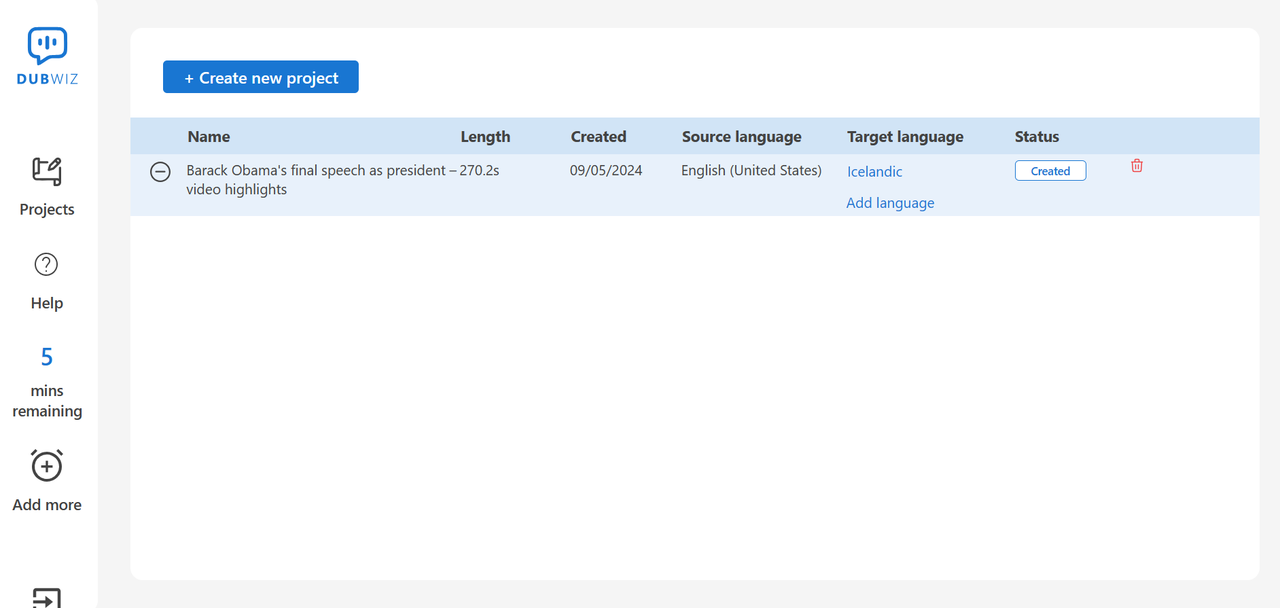Click the Help question mark icon
The image size is (1280, 608).
(47, 264)
